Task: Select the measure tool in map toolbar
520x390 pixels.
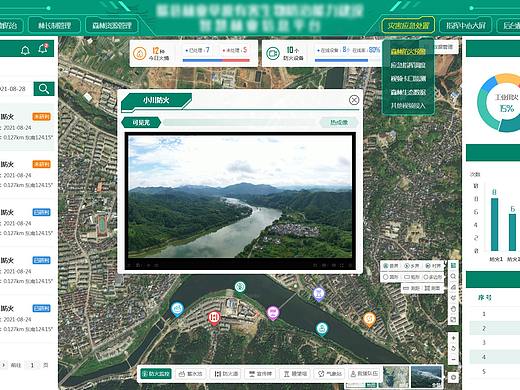Action: (453, 287)
